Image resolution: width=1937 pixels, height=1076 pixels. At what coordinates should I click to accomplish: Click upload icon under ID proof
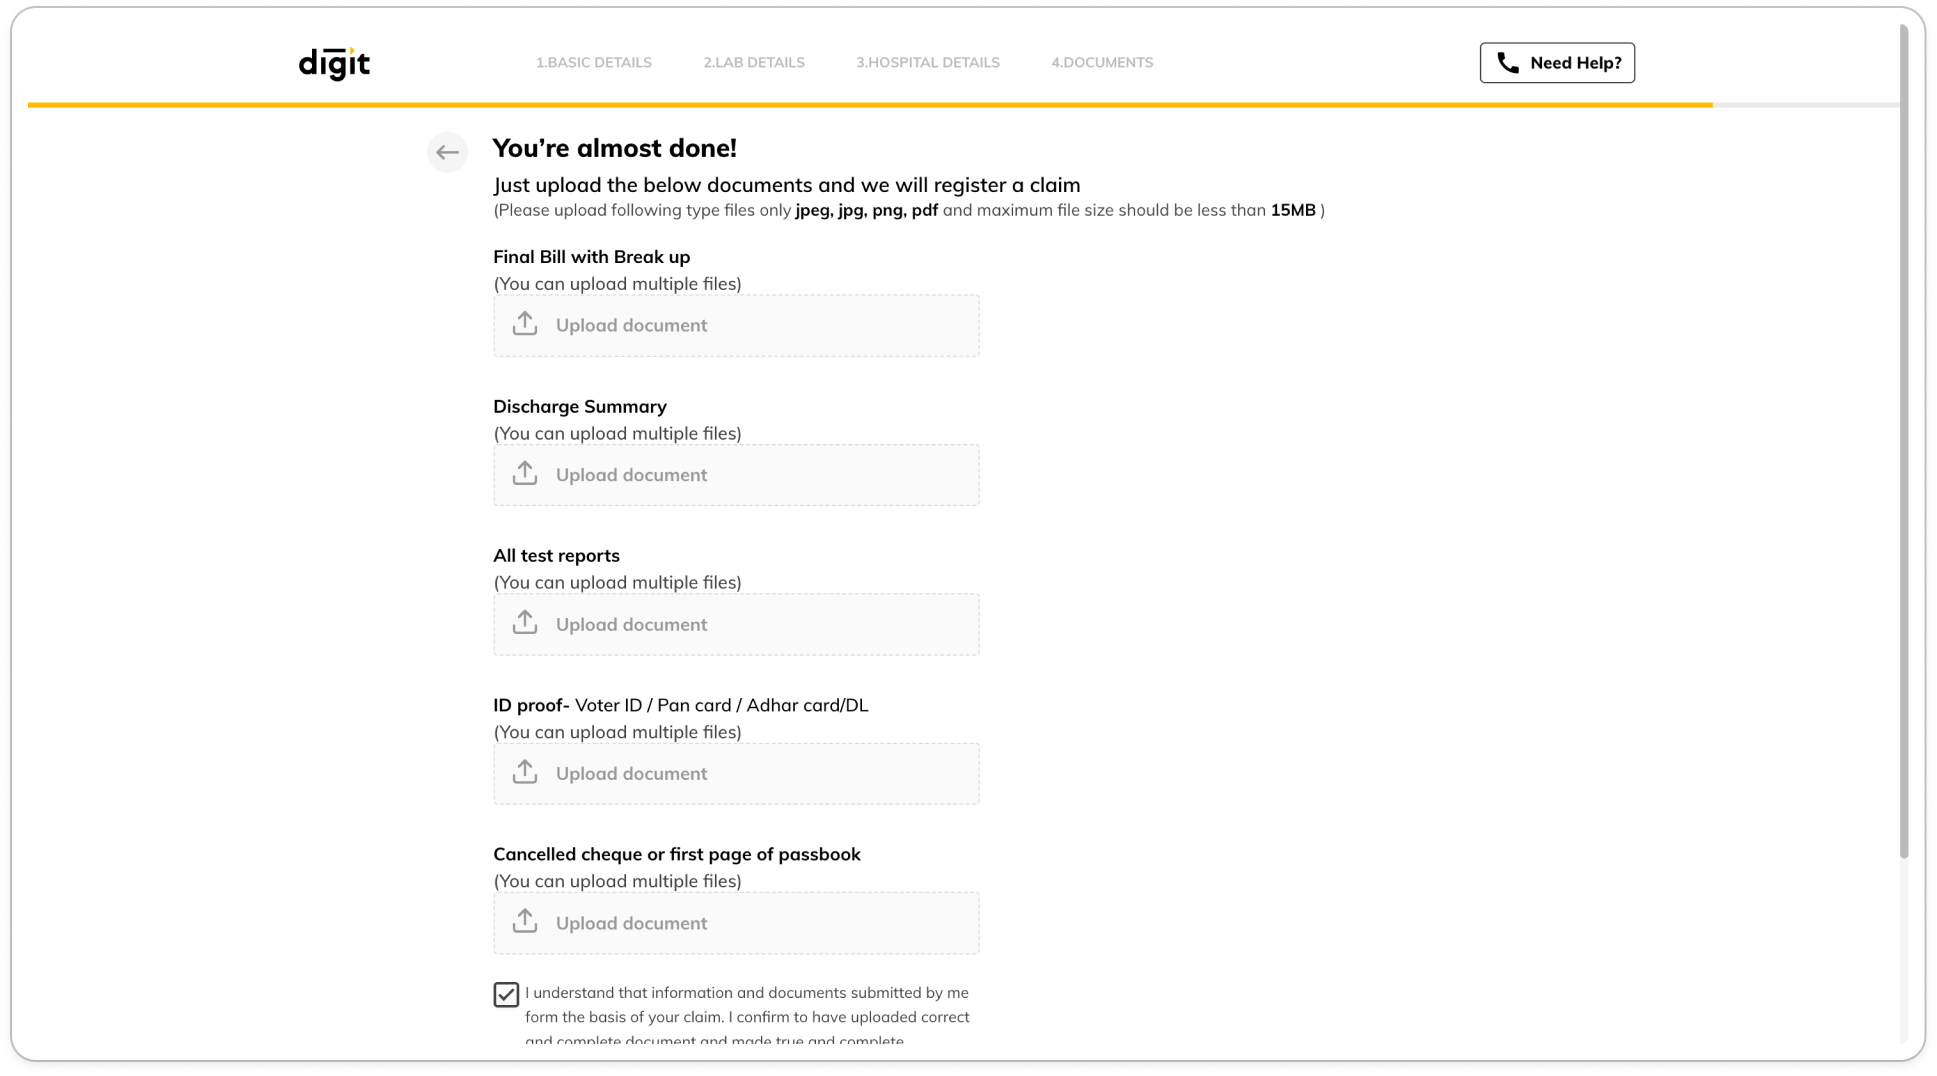point(525,773)
